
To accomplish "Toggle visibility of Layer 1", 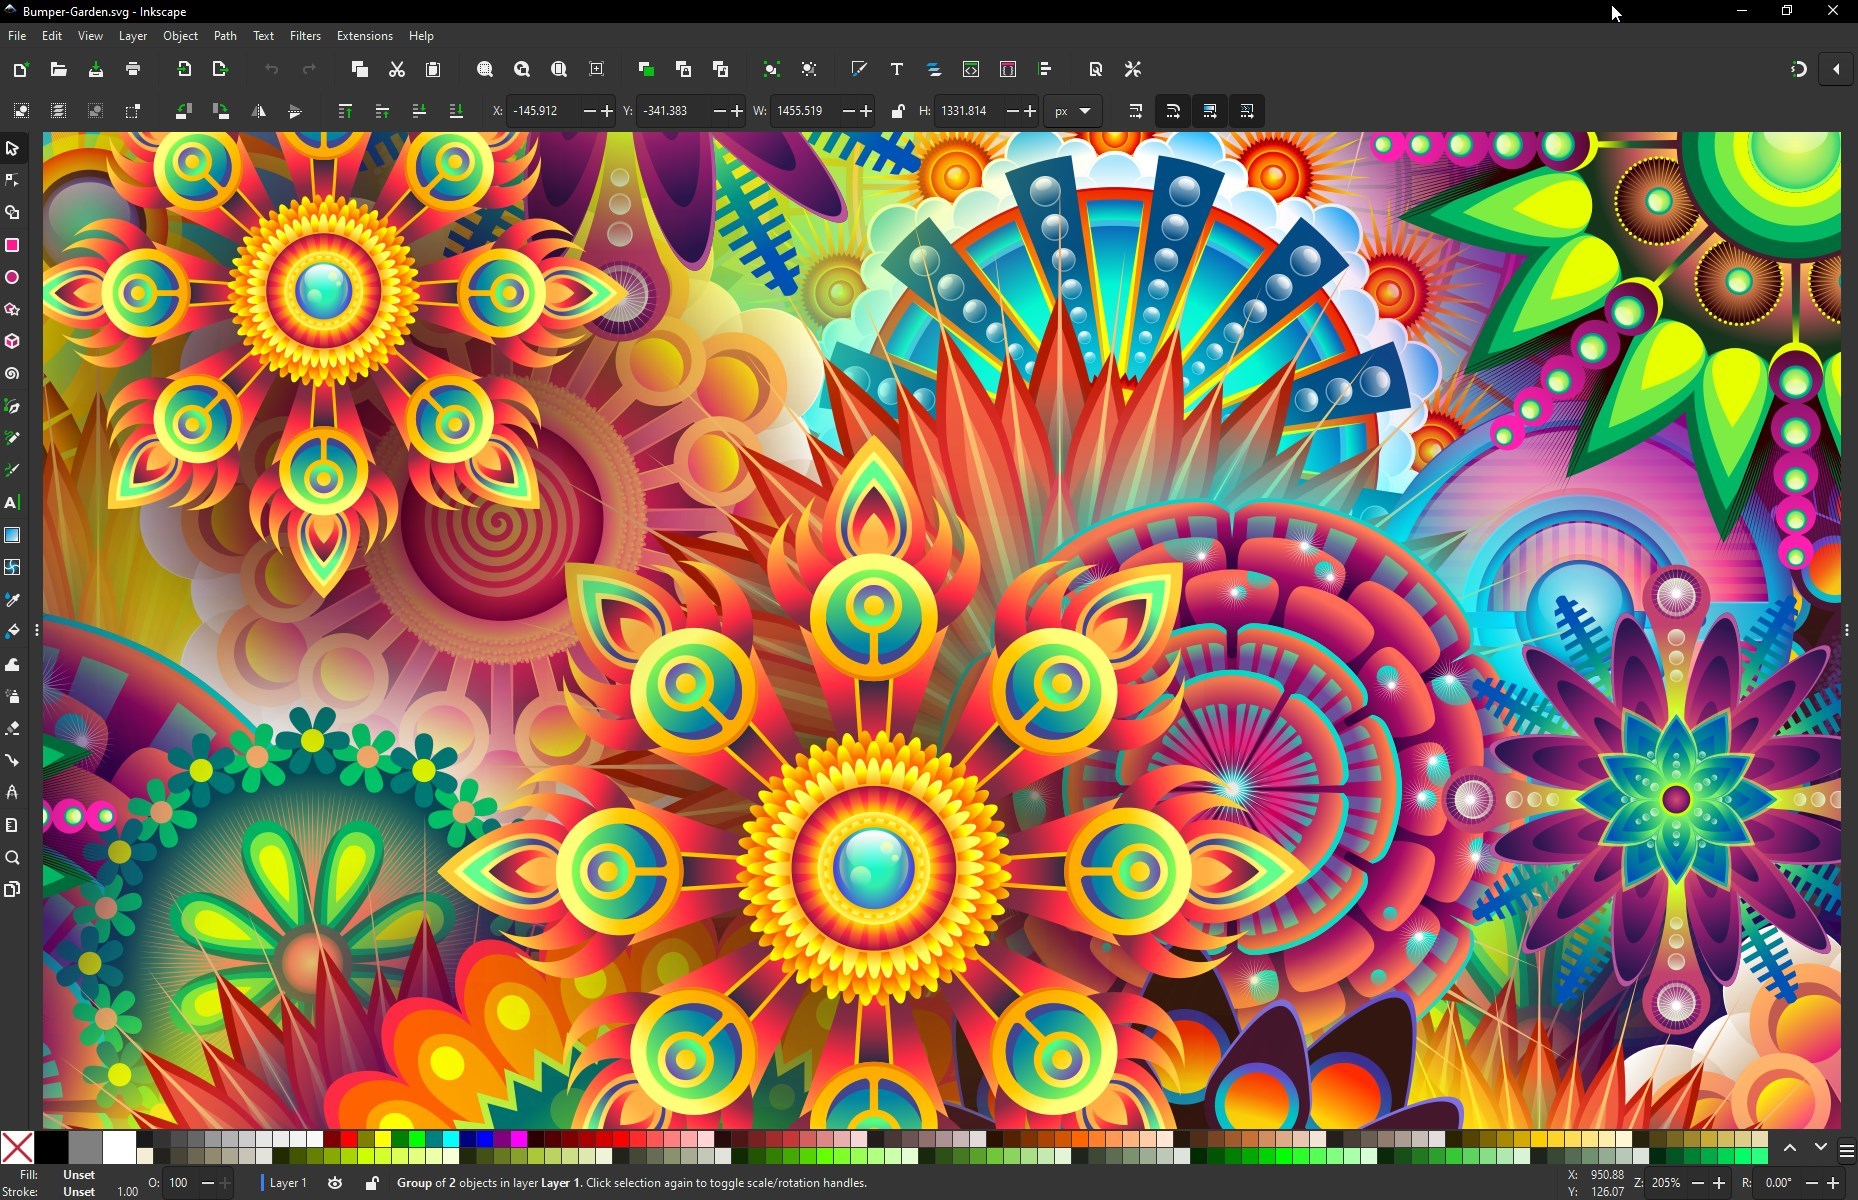I will pos(334,1183).
